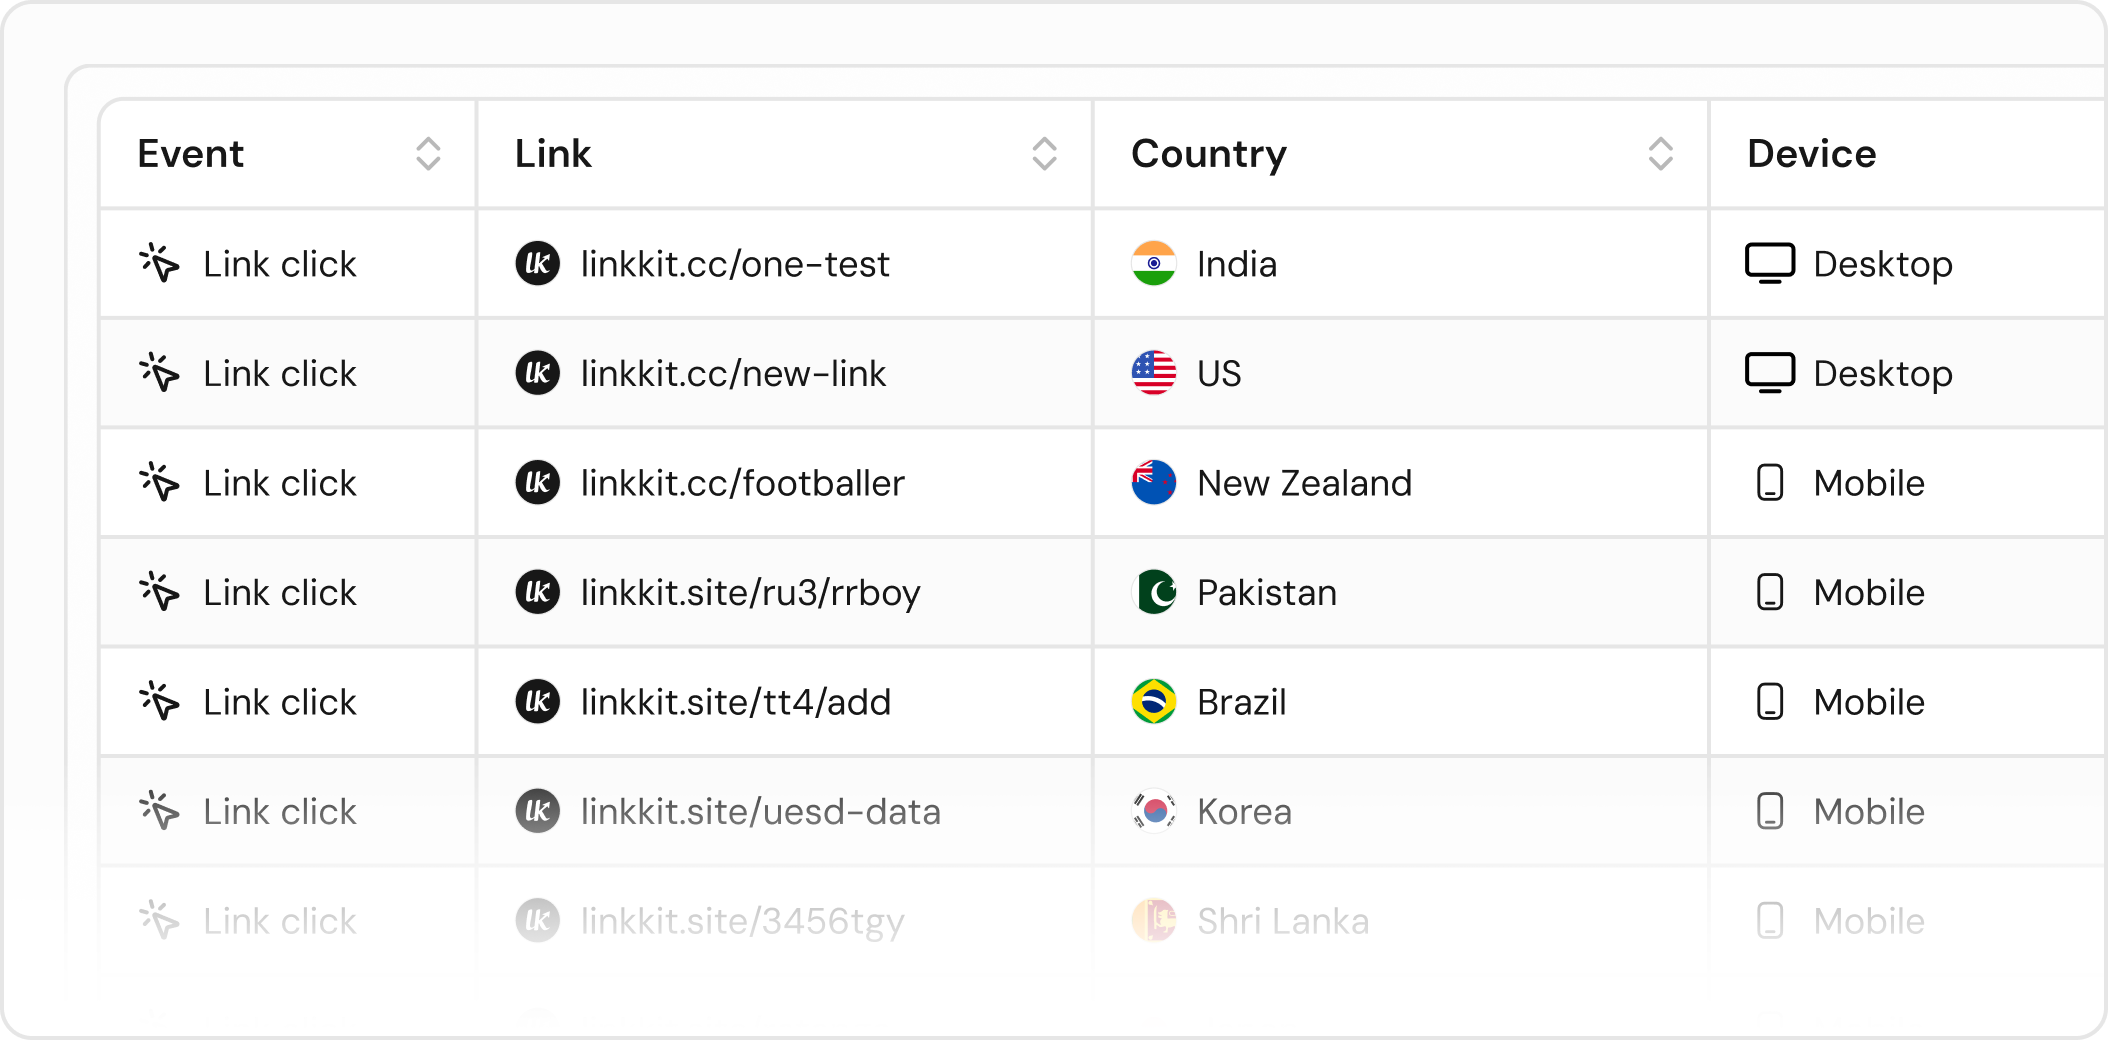Open the linkkit.site/uesd-data link

coord(760,811)
